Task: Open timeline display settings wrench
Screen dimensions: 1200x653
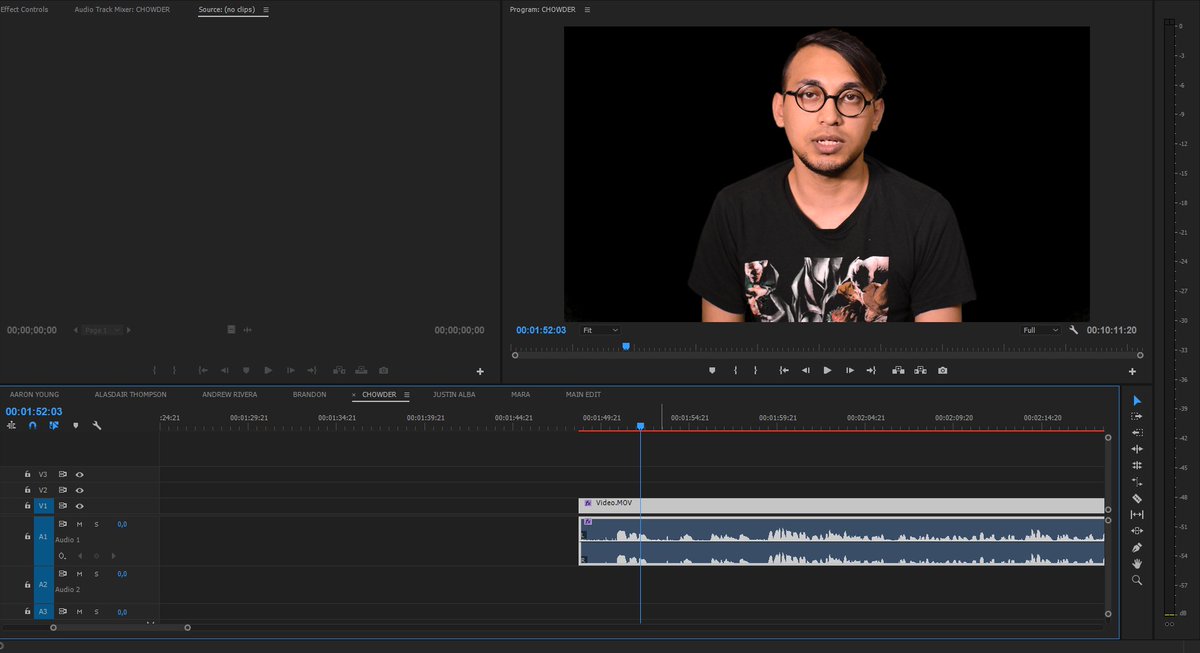Action: (x=97, y=425)
